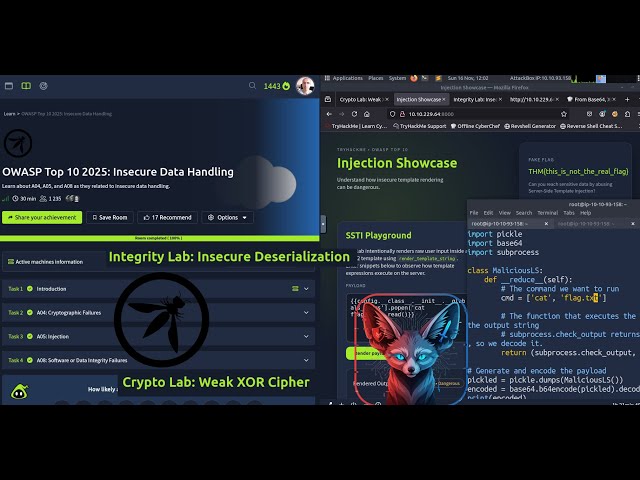The width and height of the screenshot is (640, 480).
Task: Click the OWASP room breadcrumb text
Action: tap(67, 114)
